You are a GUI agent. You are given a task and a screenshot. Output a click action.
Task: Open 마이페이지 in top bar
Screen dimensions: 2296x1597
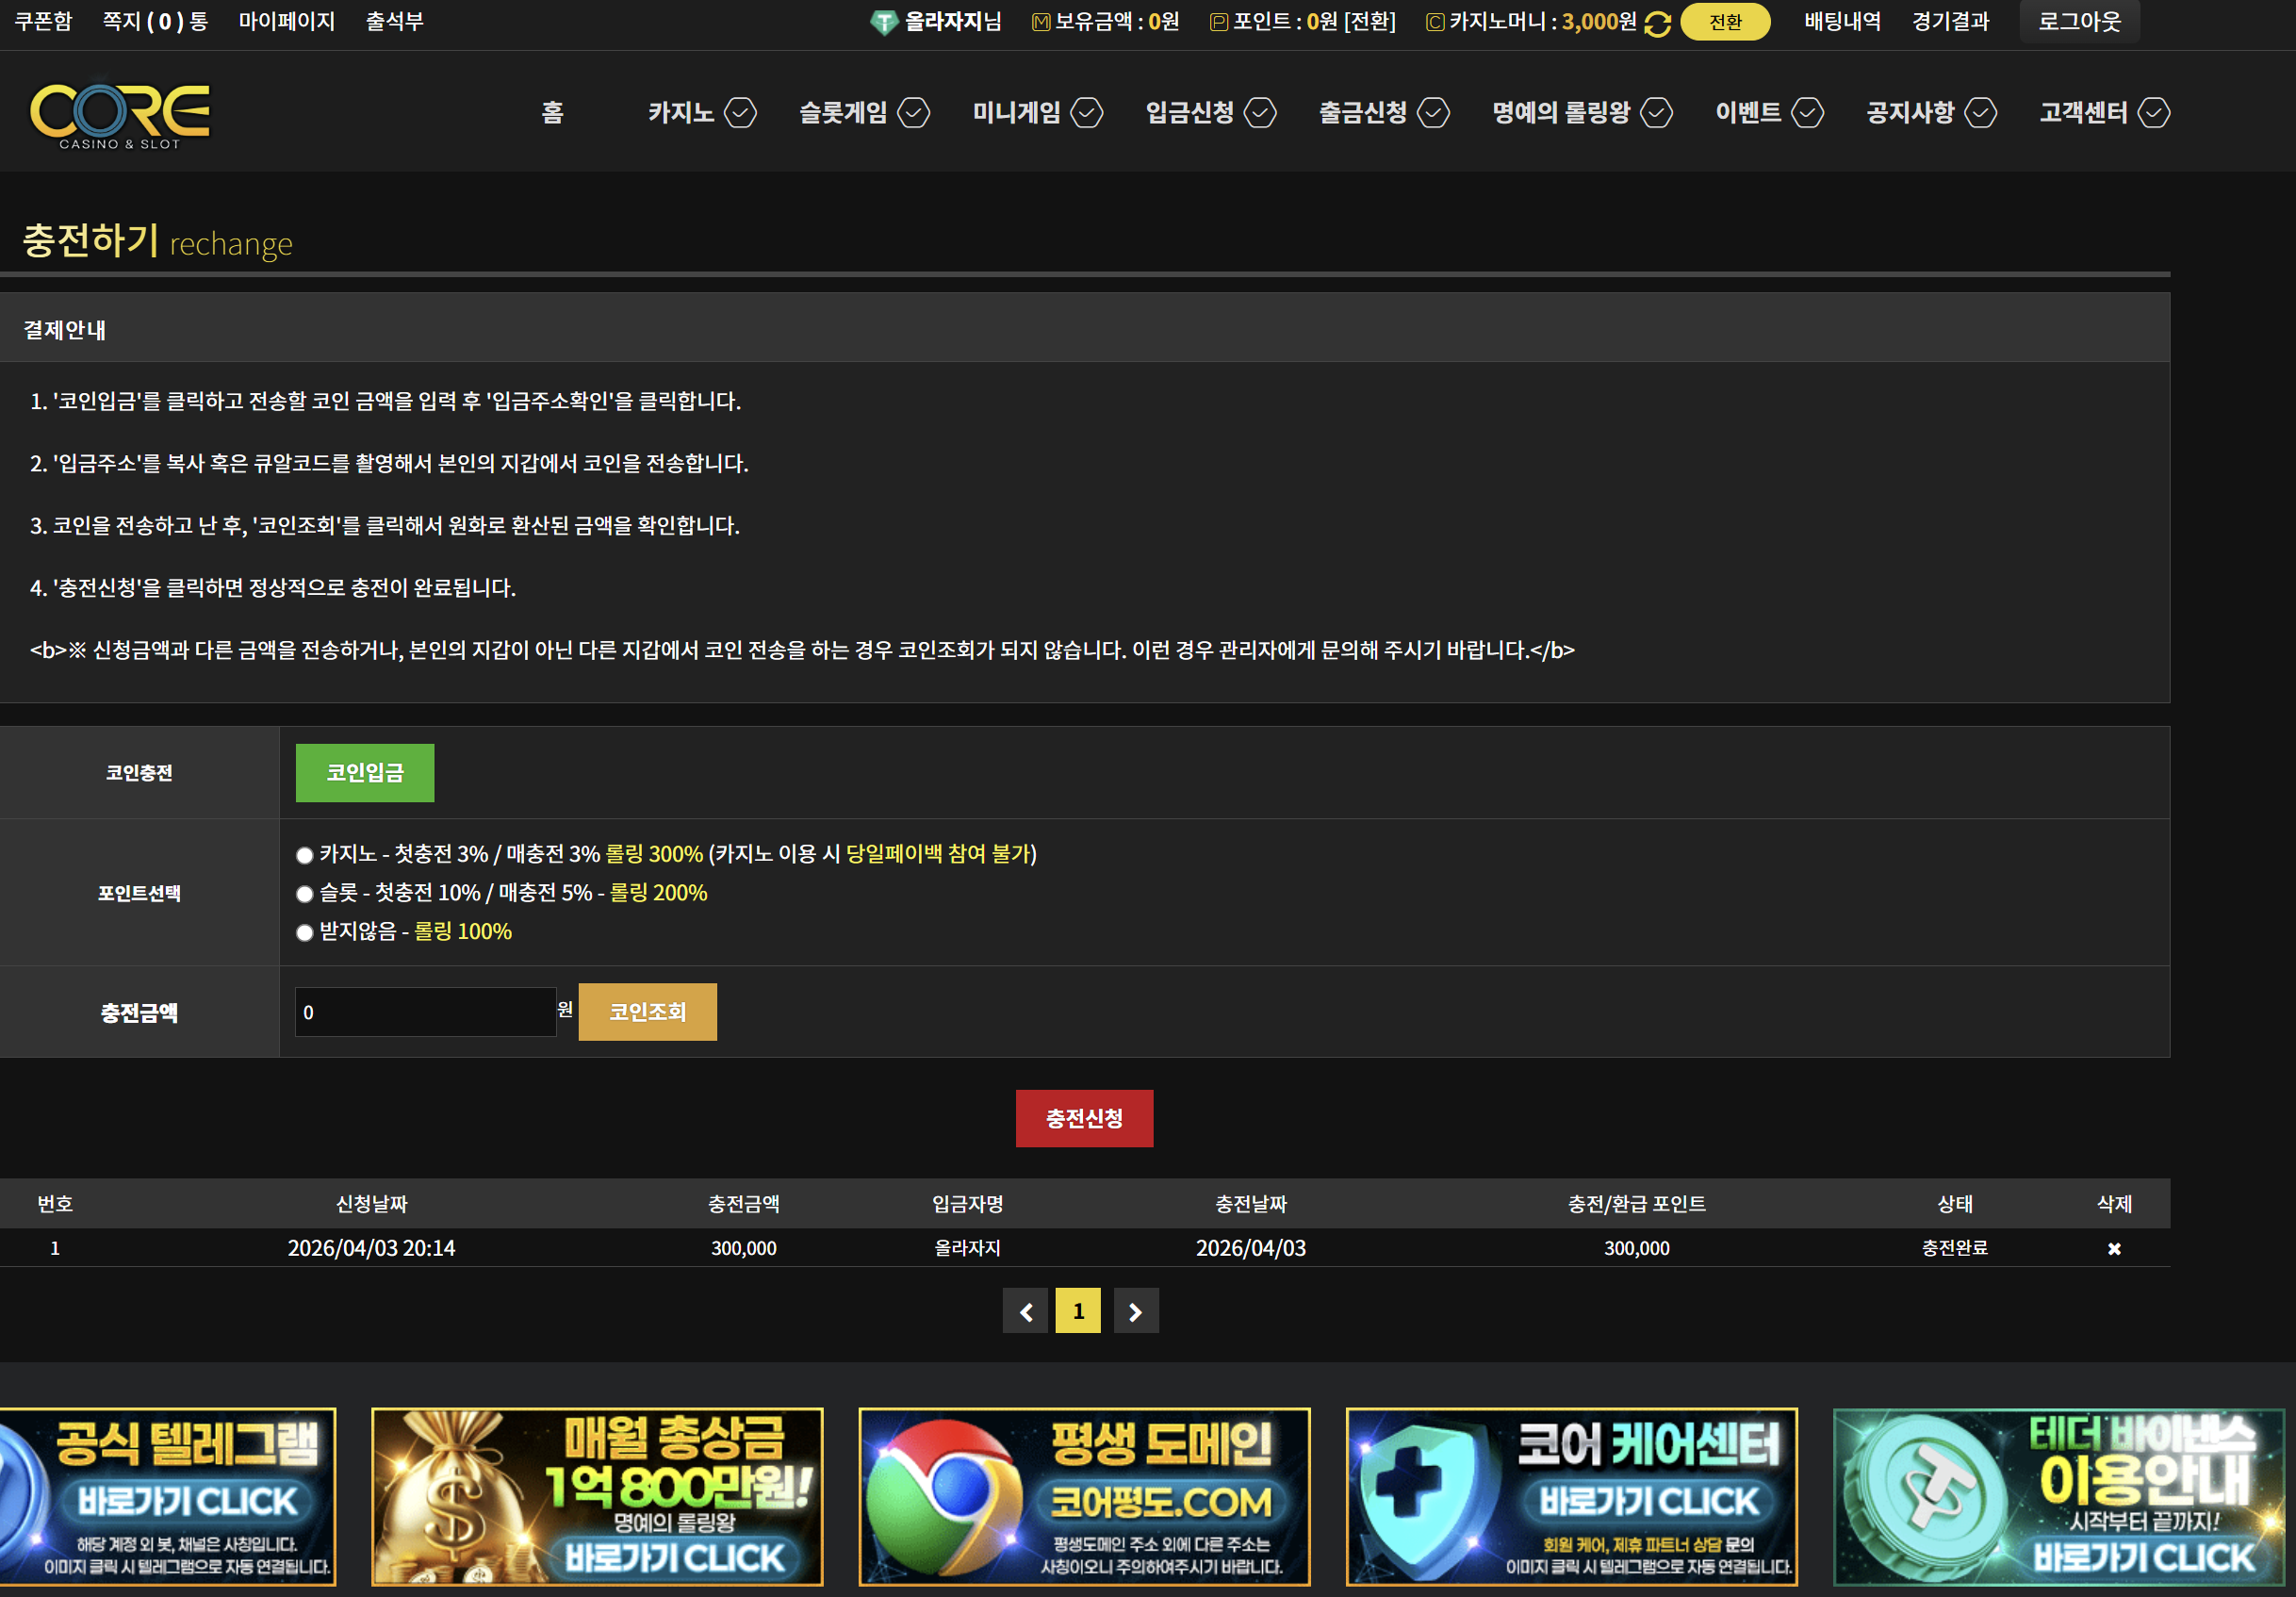point(286,21)
